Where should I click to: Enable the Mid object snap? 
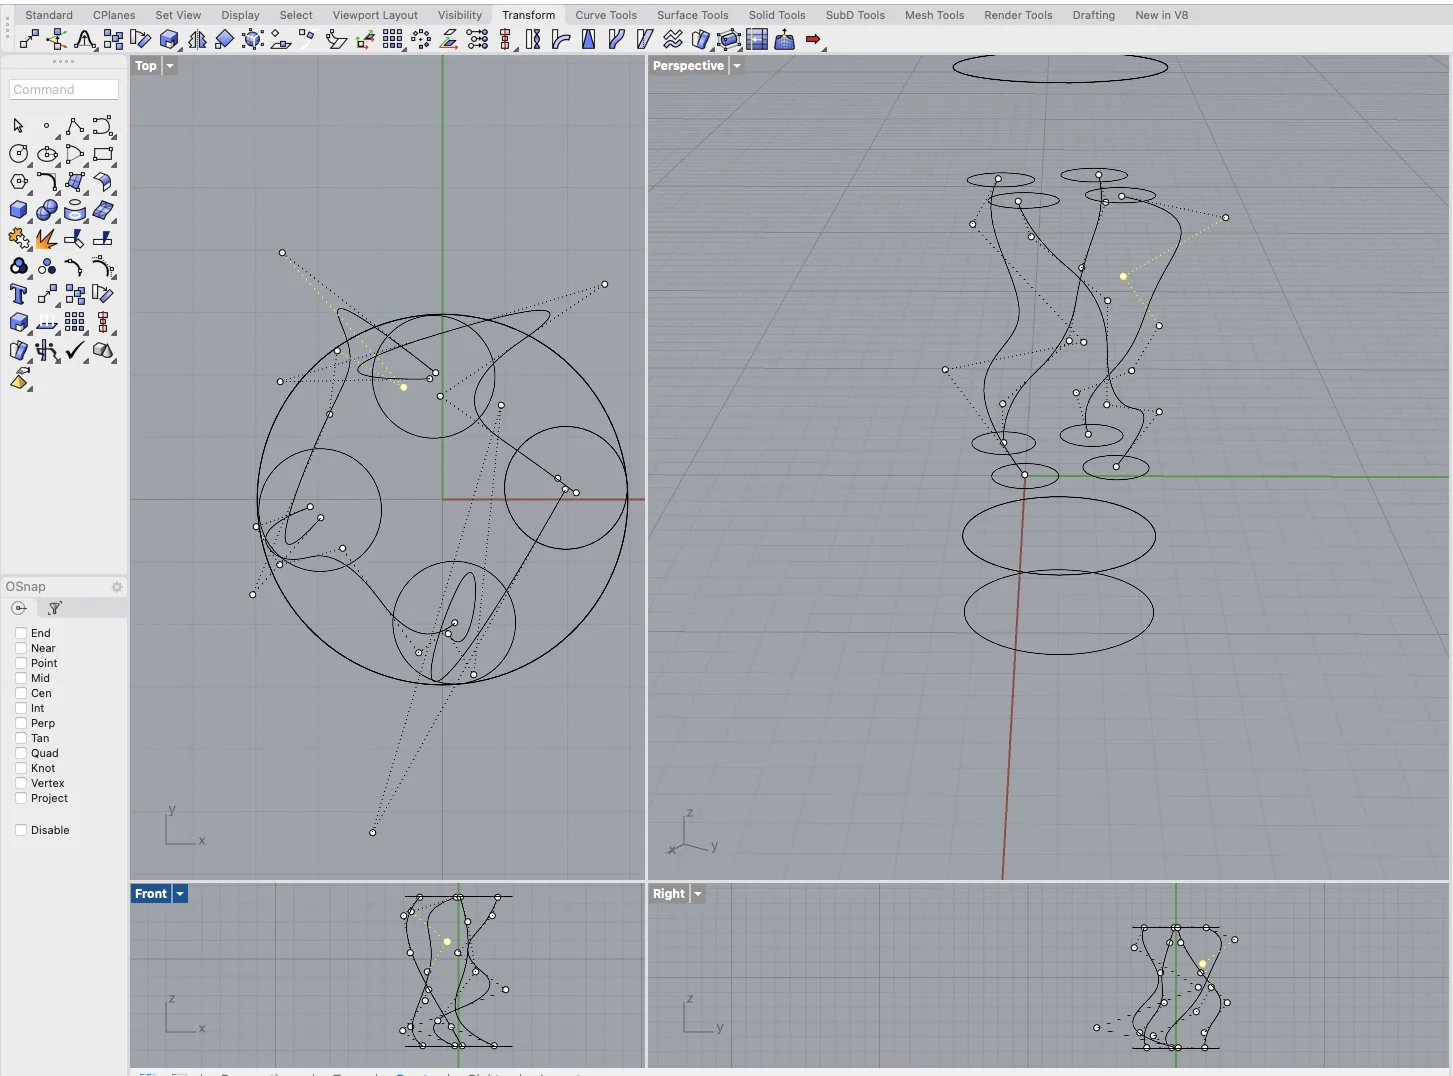pos(21,678)
